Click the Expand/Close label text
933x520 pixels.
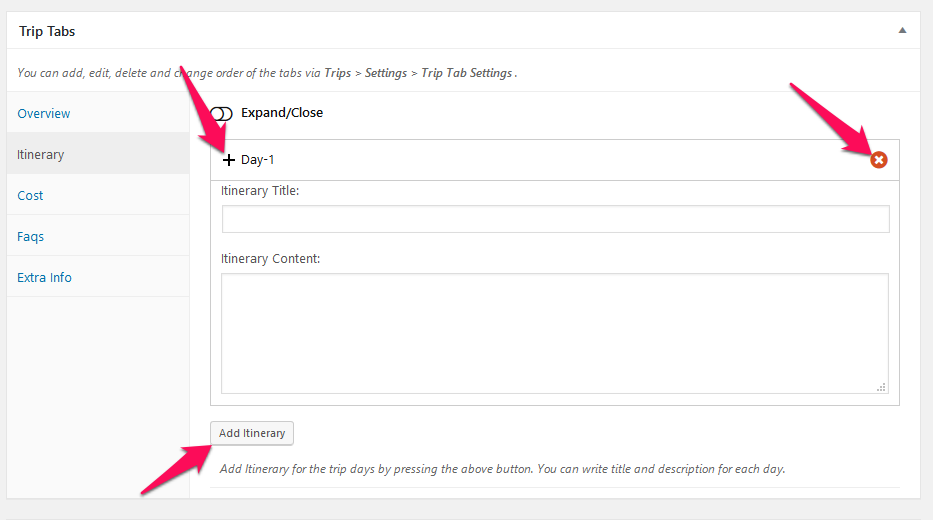(x=282, y=112)
